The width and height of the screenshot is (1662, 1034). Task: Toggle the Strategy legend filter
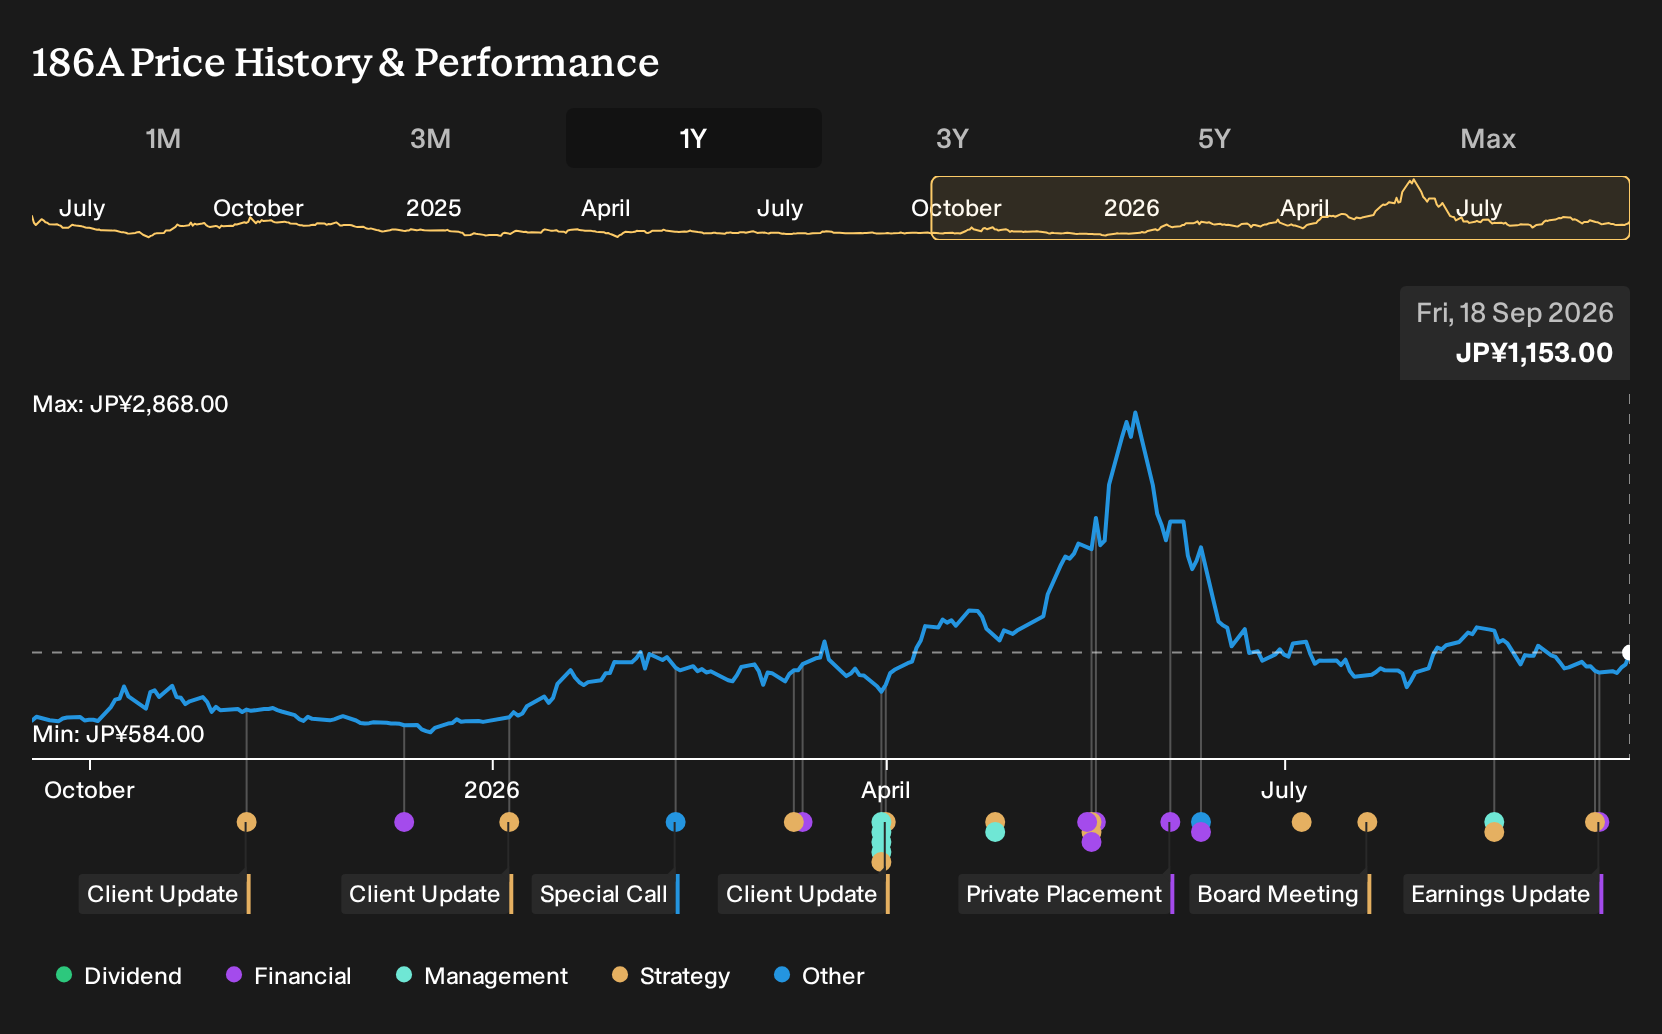pyautogui.click(x=671, y=976)
